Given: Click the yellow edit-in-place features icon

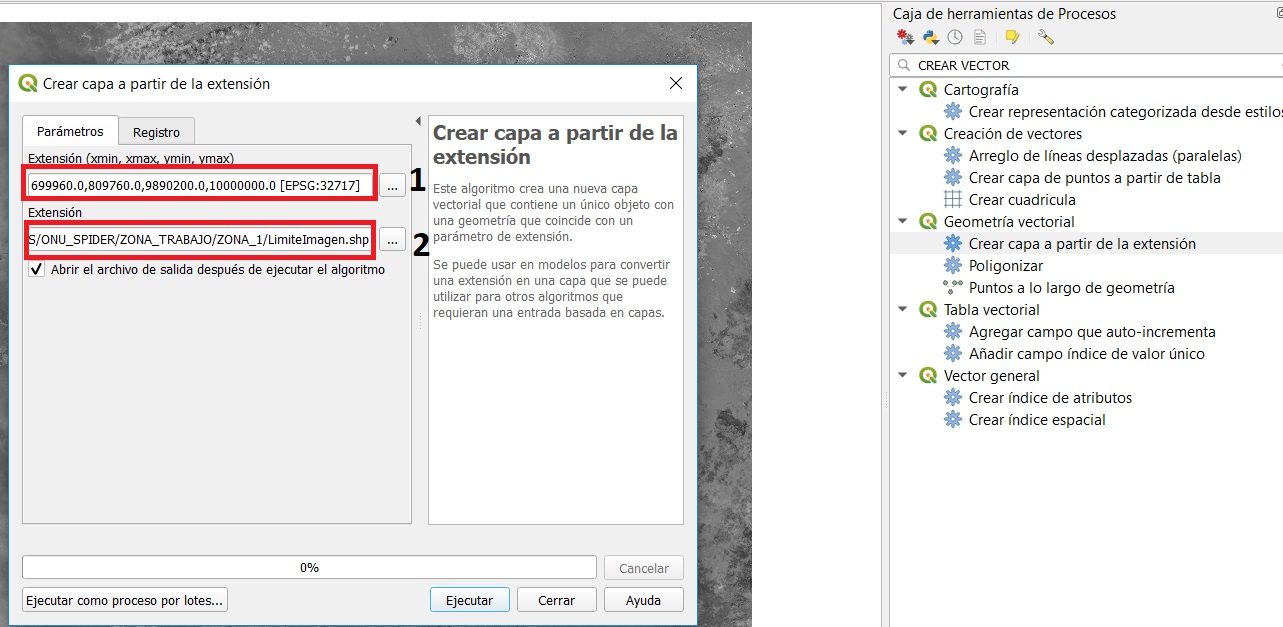Looking at the screenshot, I should point(1012,38).
